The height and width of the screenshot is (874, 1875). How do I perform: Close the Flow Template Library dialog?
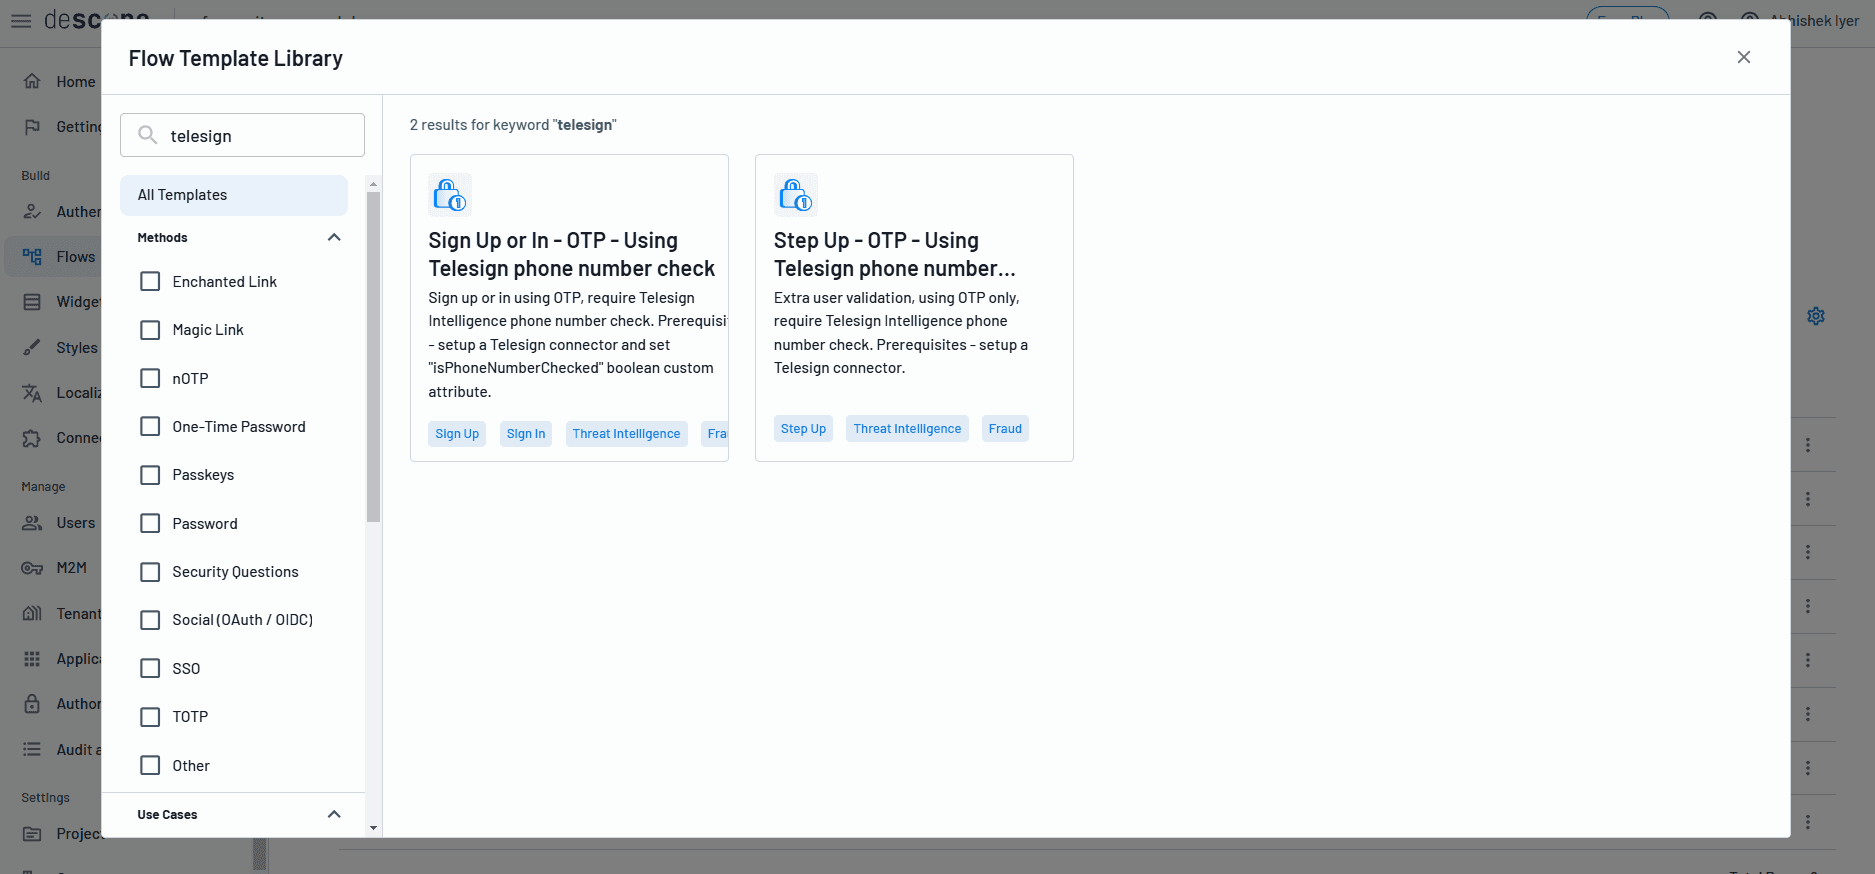pos(1743,57)
